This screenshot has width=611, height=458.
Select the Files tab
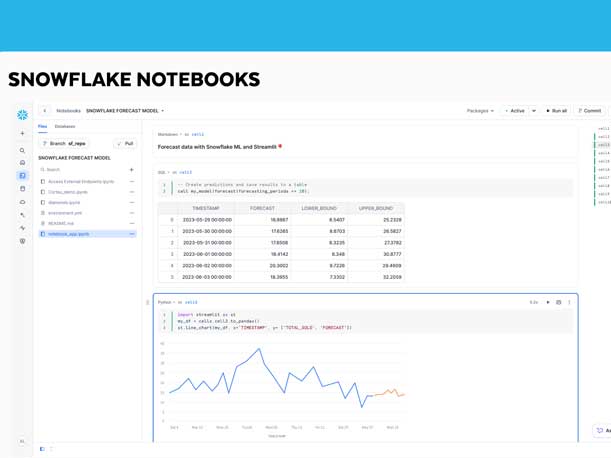[x=42, y=127]
